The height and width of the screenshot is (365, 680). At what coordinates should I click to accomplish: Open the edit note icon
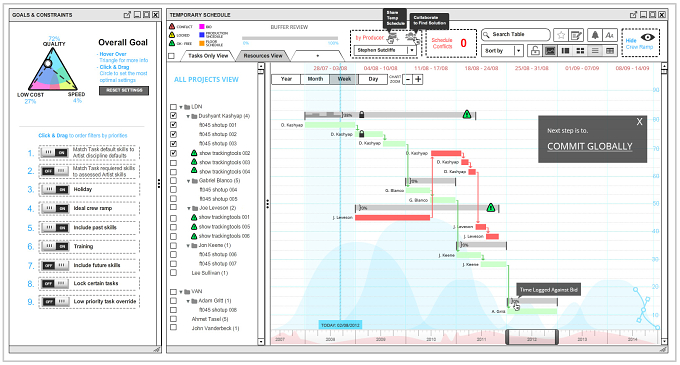pyautogui.click(x=576, y=35)
